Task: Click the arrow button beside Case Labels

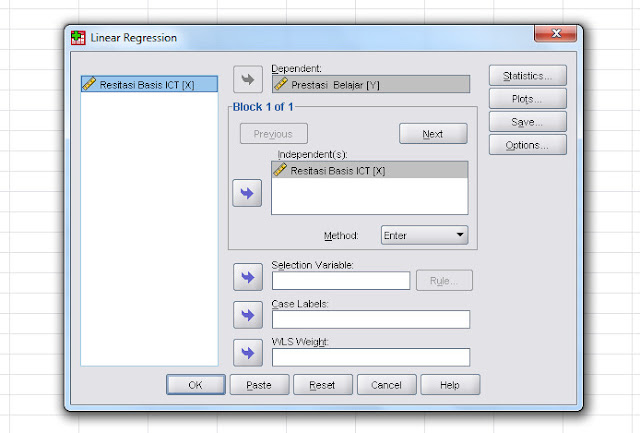Action: pyautogui.click(x=248, y=315)
